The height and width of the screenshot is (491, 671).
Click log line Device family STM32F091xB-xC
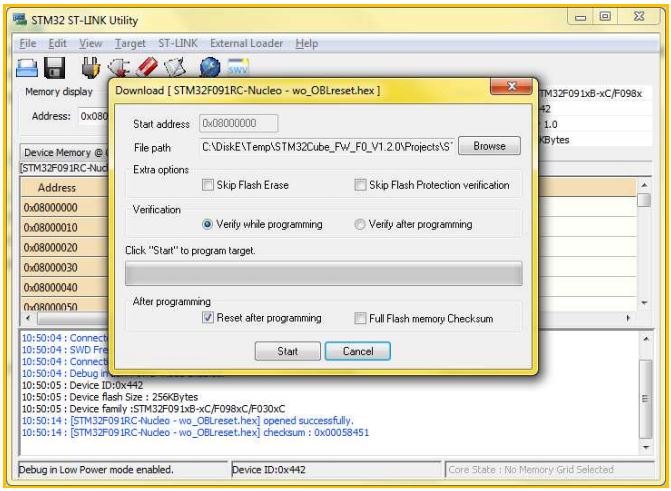coord(153,409)
